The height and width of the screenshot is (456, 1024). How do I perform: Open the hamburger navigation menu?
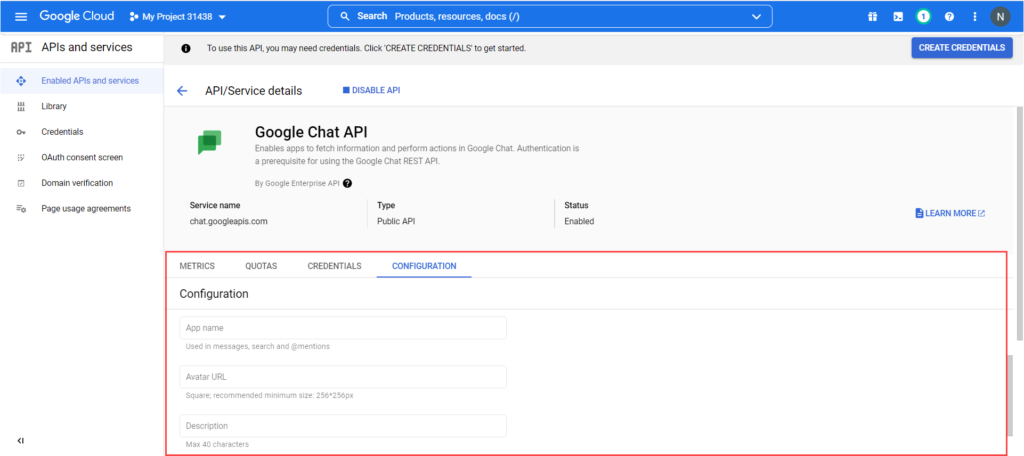[21, 17]
